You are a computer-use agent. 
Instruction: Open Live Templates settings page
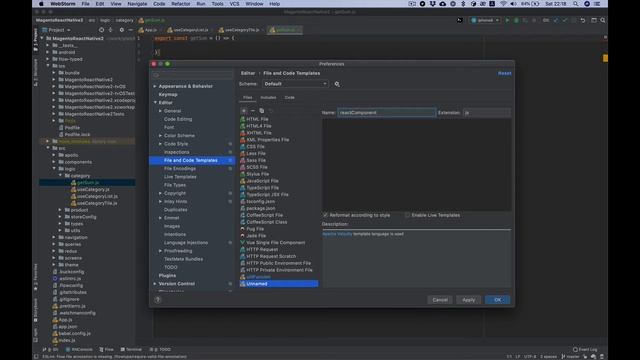(180, 177)
